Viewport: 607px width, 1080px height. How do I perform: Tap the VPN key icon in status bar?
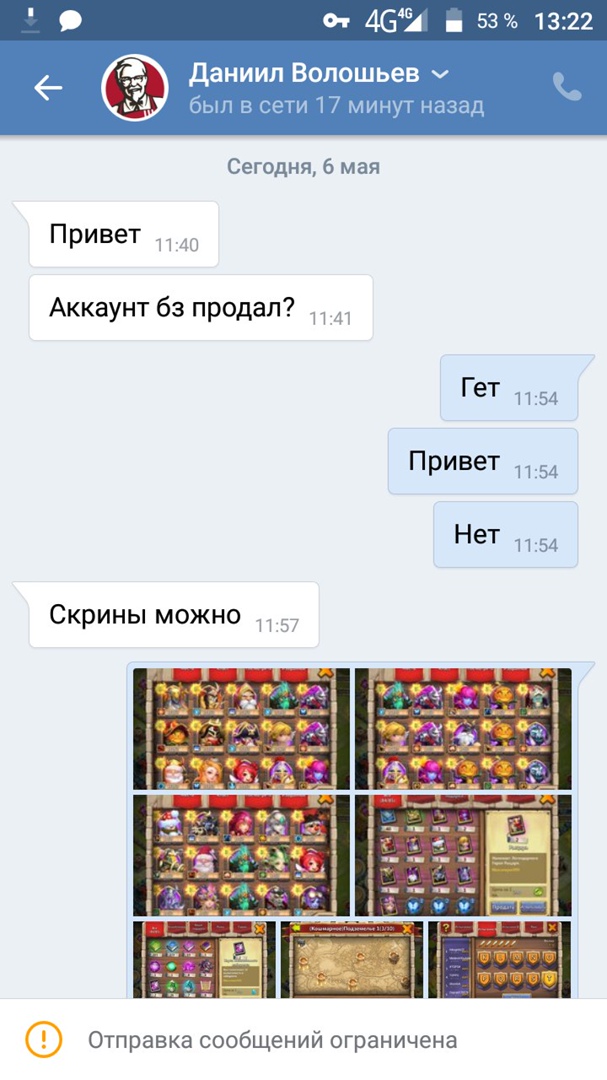point(336,21)
